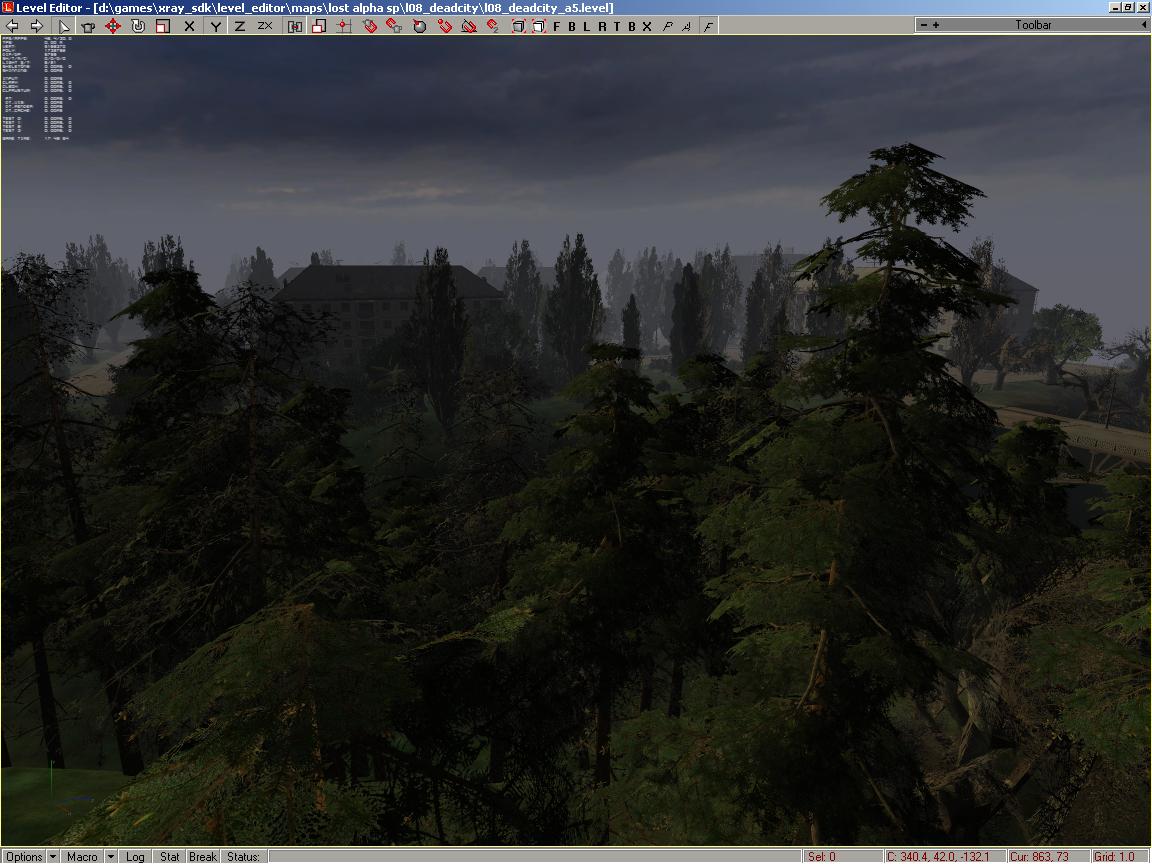This screenshot has height=864, width=1152.
Task: Click Zoom Extents Selected cube icon
Action: (x=539, y=26)
